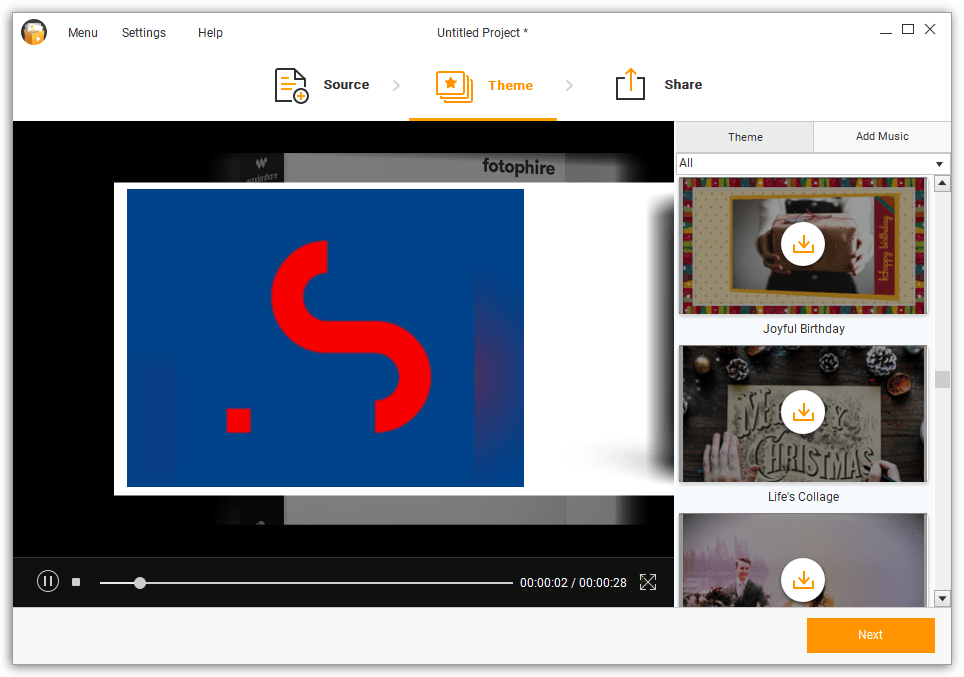
Task: Download the third wedding theme
Action: coord(802,580)
